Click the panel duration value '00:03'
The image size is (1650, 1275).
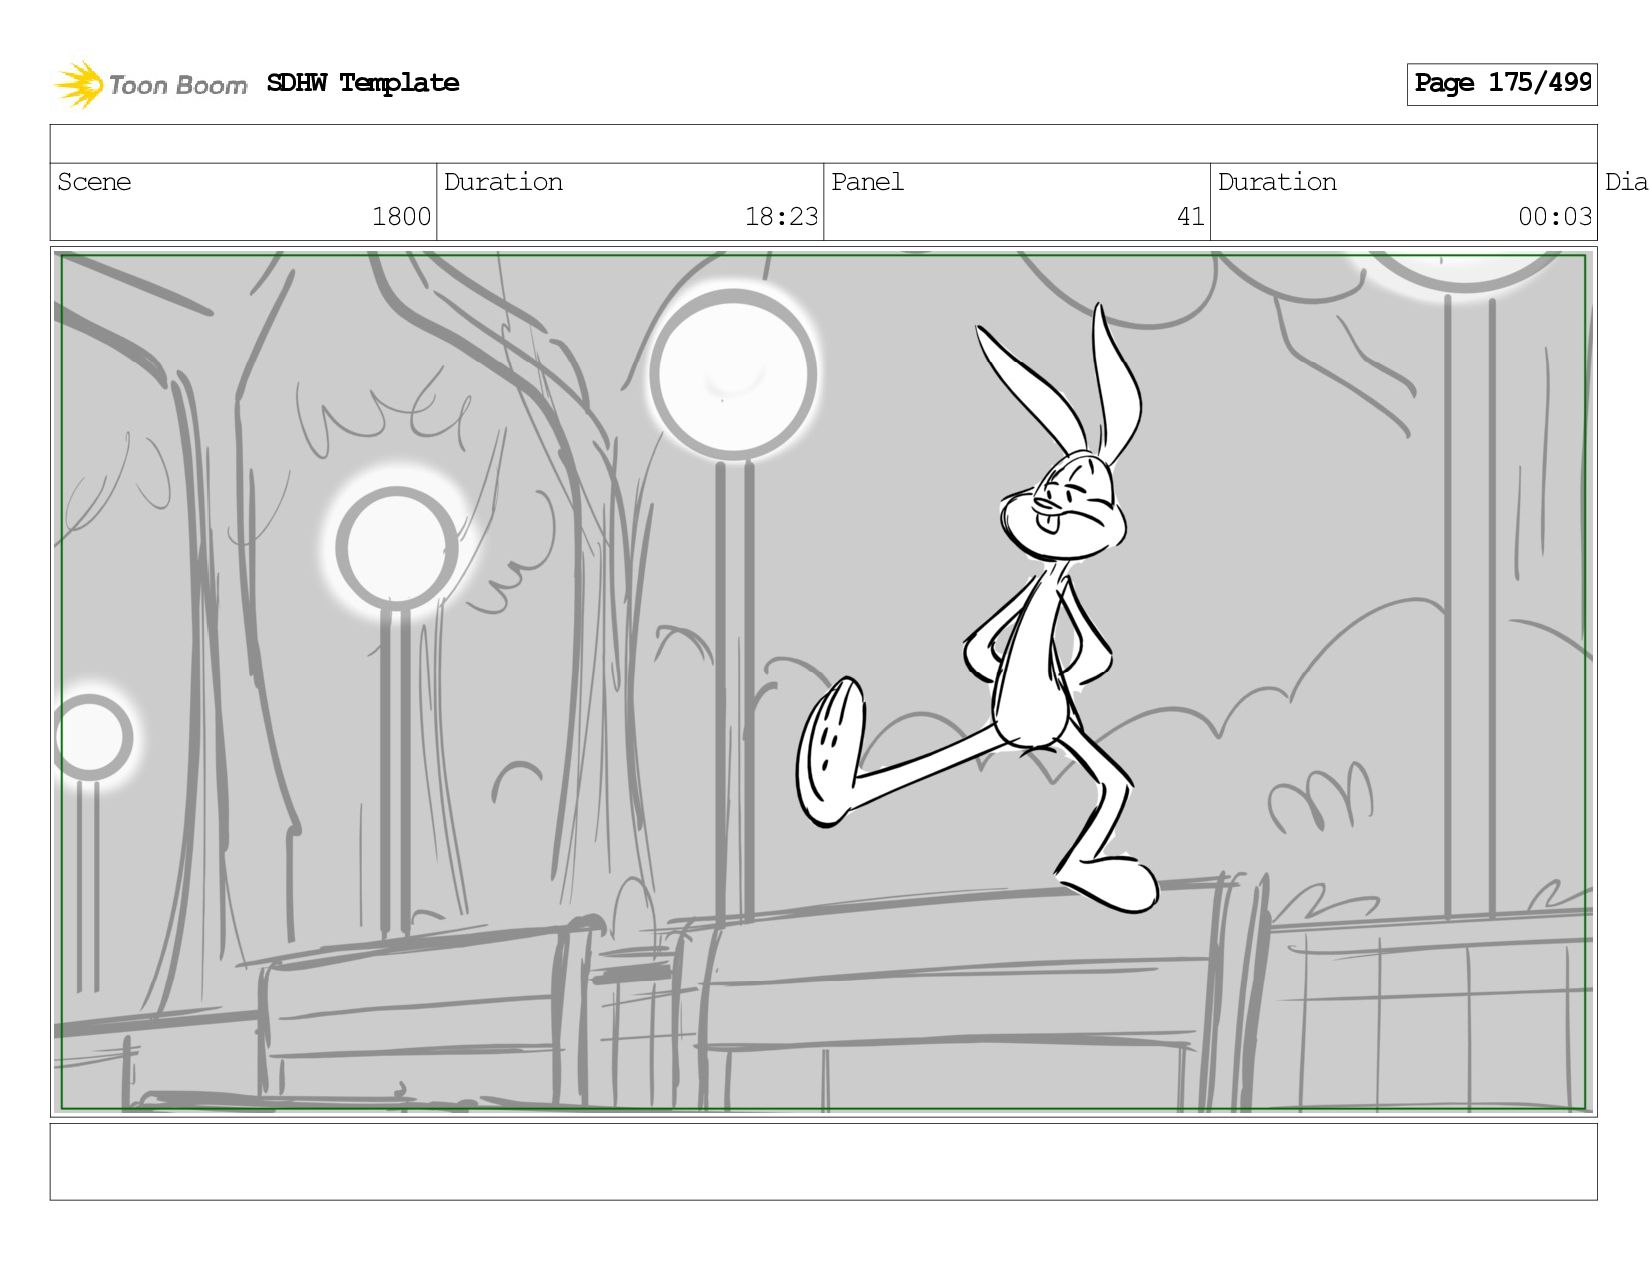pos(1555,216)
